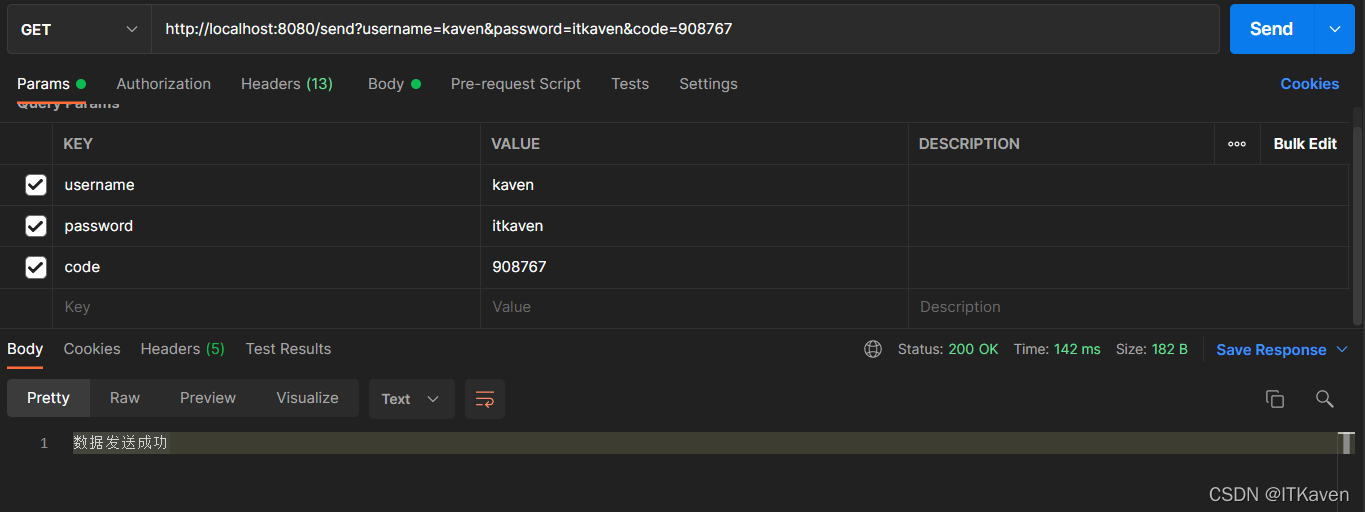
Task: Click the Time 142 ms text
Action: [x=1057, y=349]
